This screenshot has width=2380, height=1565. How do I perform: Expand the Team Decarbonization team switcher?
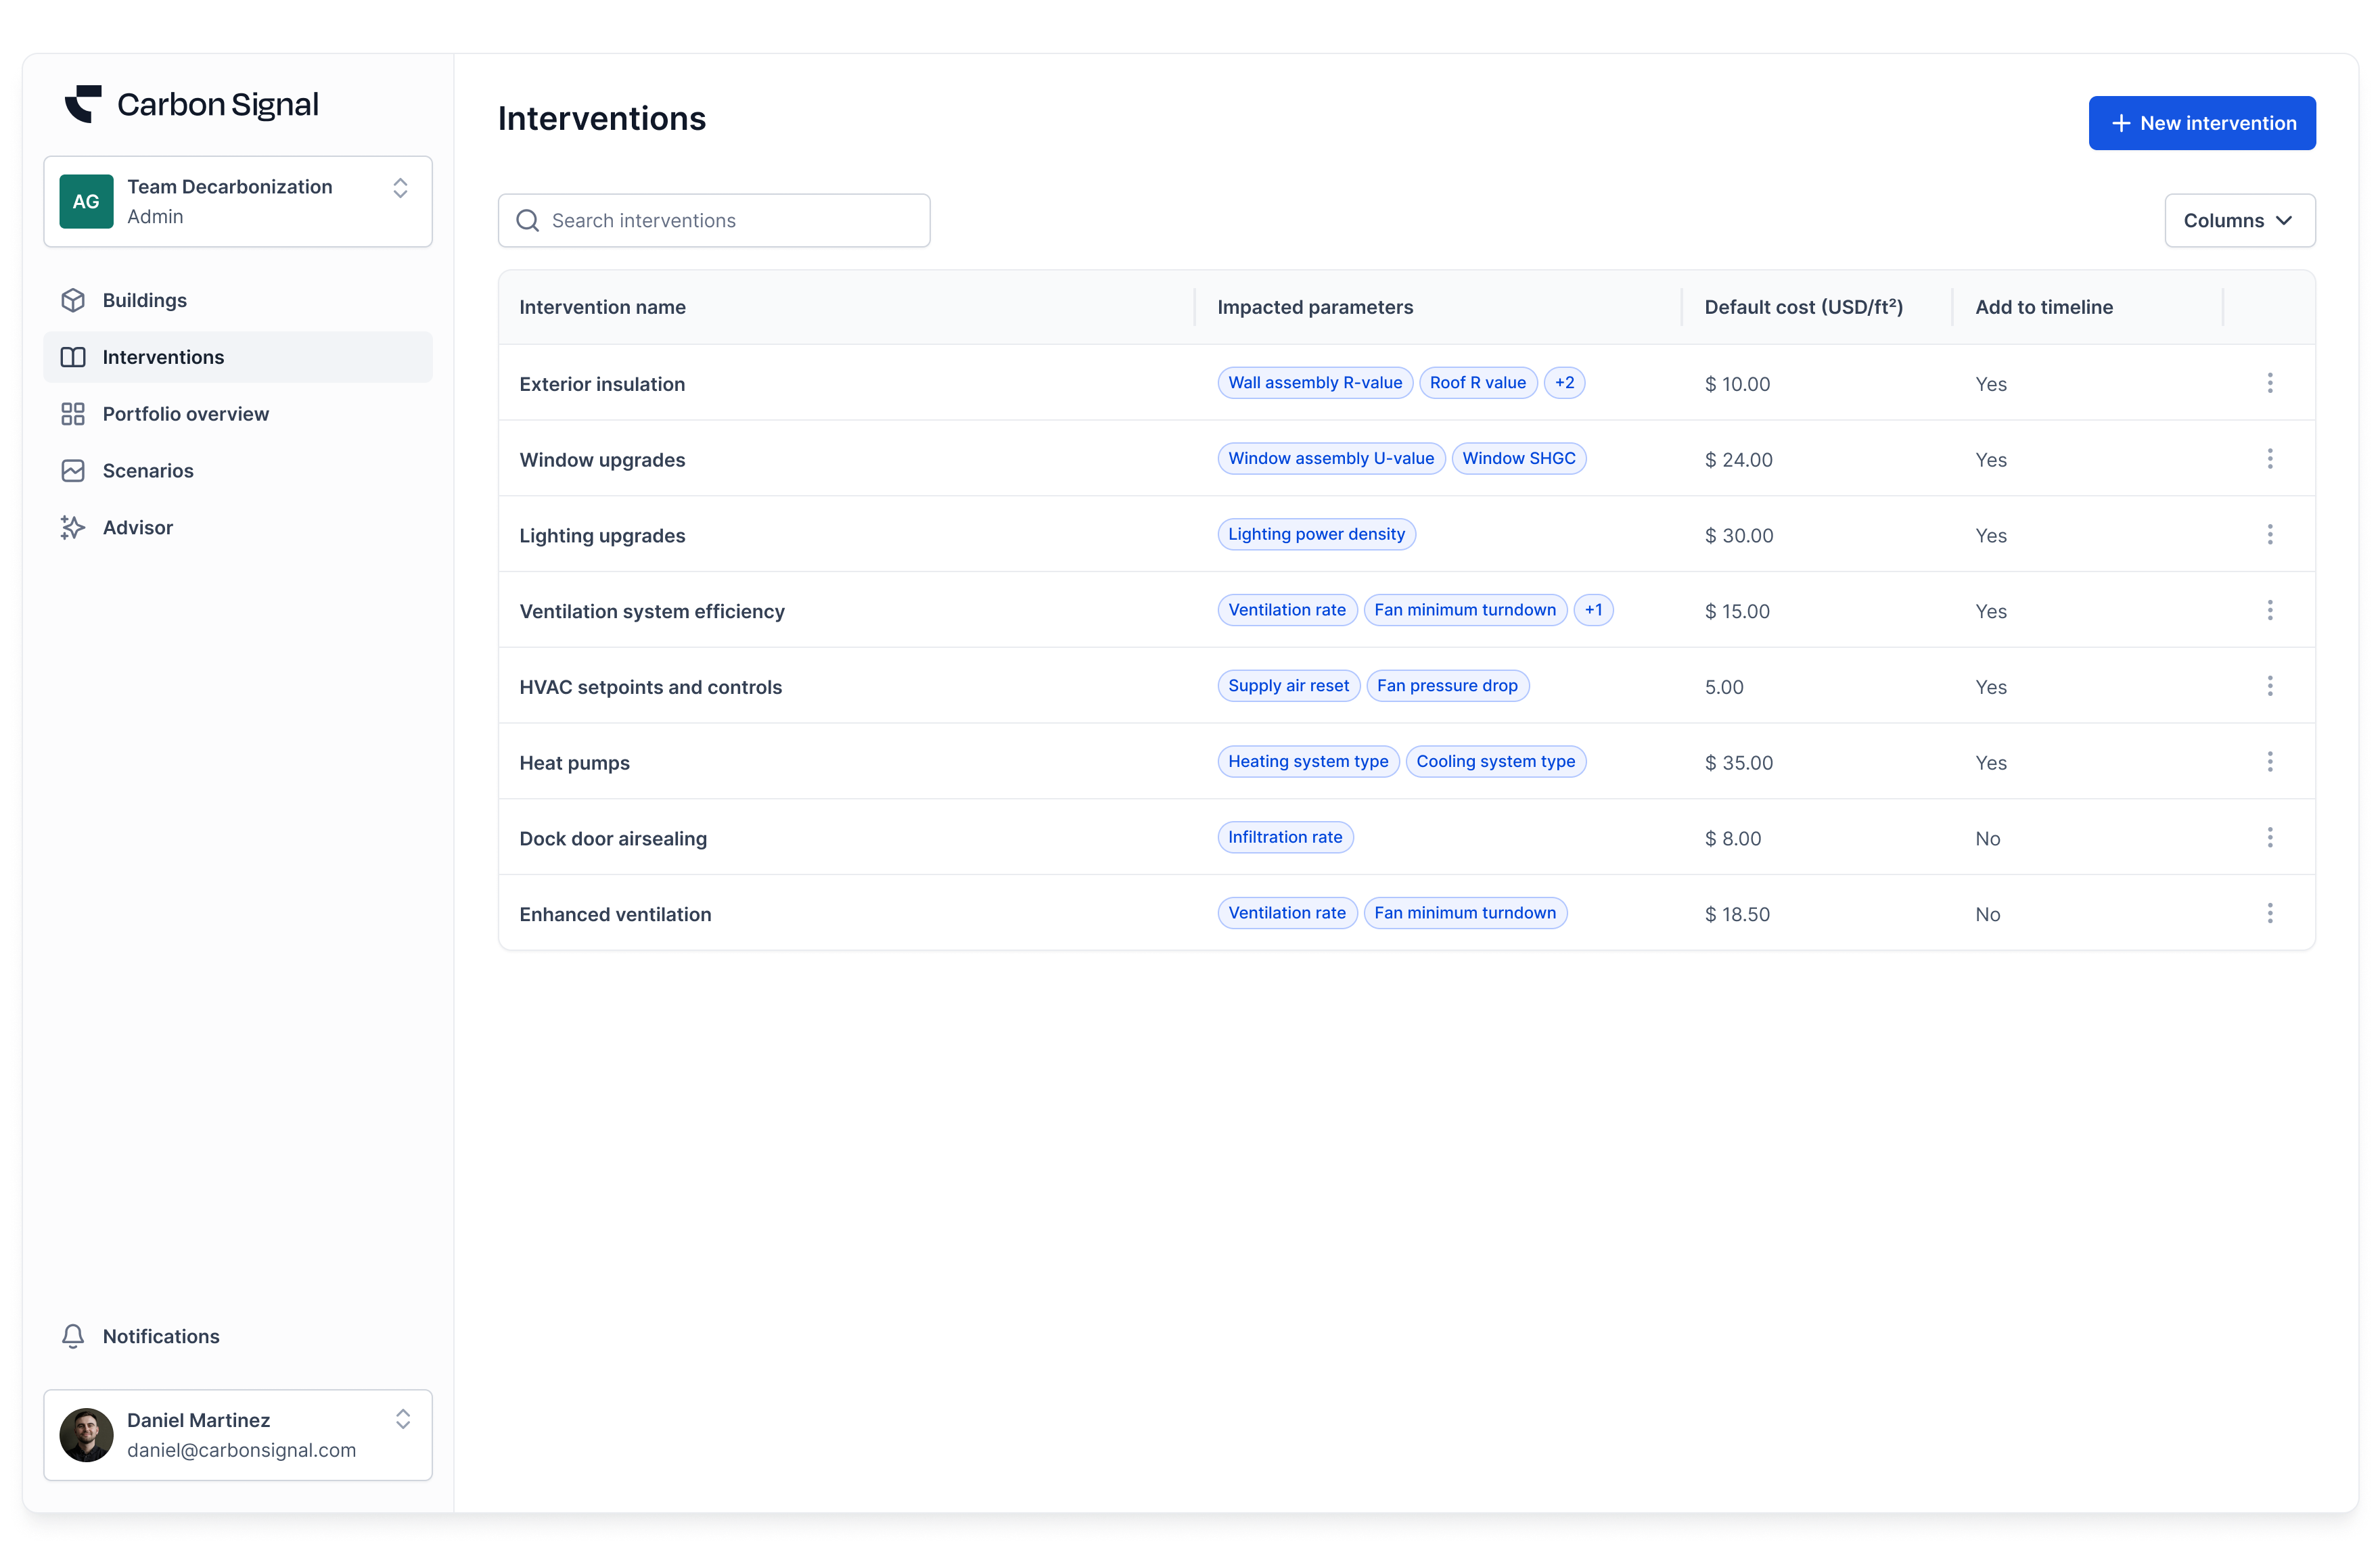[x=400, y=189]
